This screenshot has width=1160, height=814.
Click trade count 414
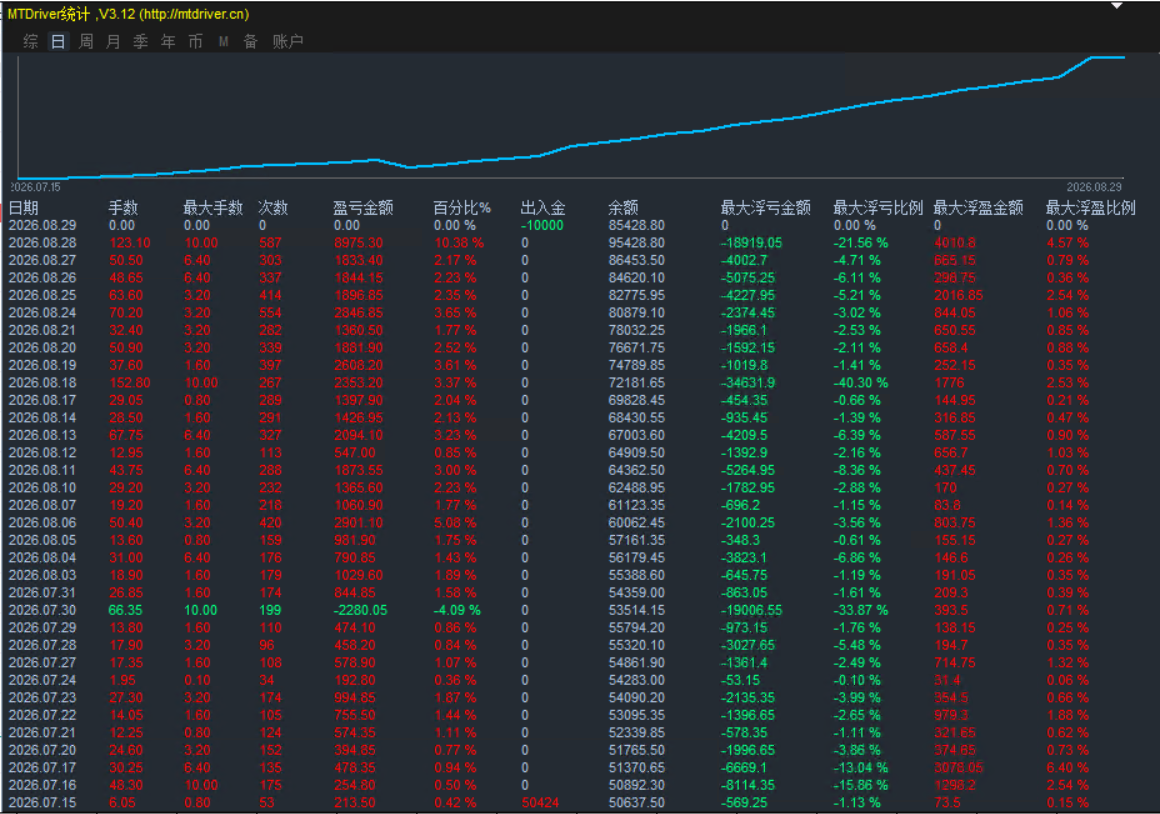point(270,295)
